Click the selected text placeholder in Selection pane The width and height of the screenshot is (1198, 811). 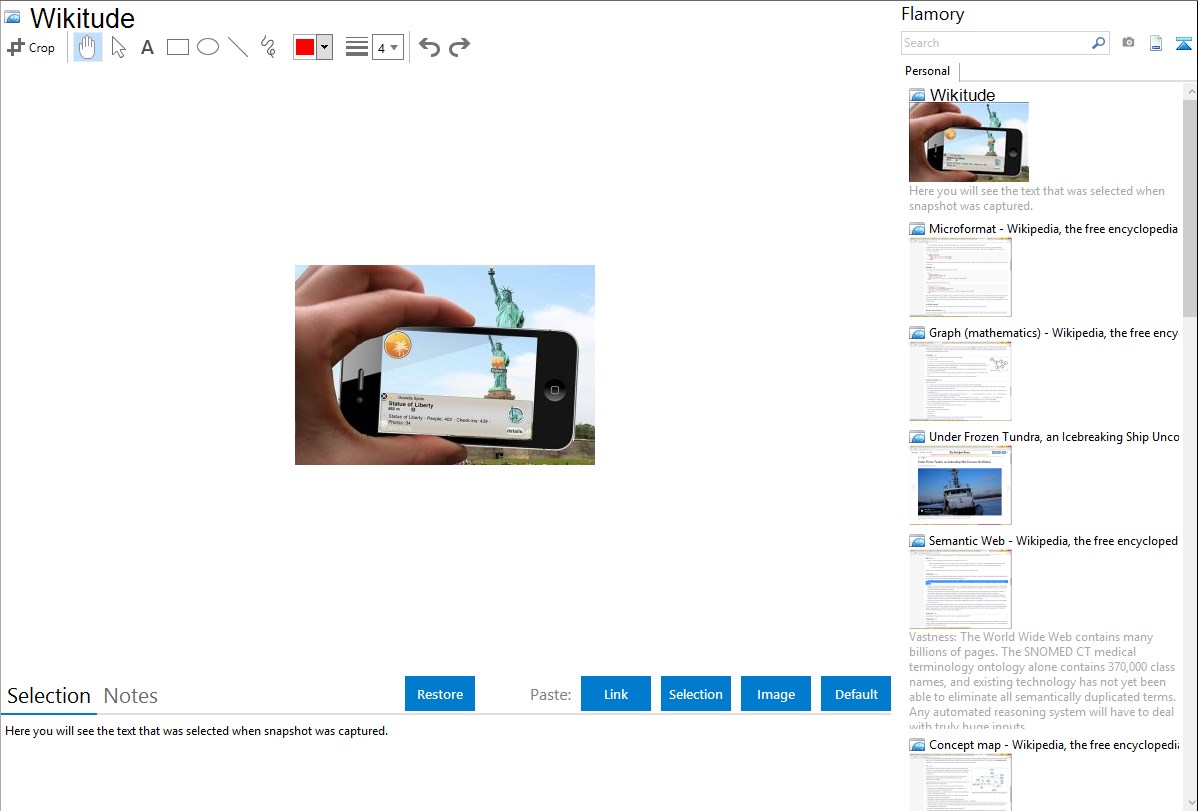click(196, 731)
